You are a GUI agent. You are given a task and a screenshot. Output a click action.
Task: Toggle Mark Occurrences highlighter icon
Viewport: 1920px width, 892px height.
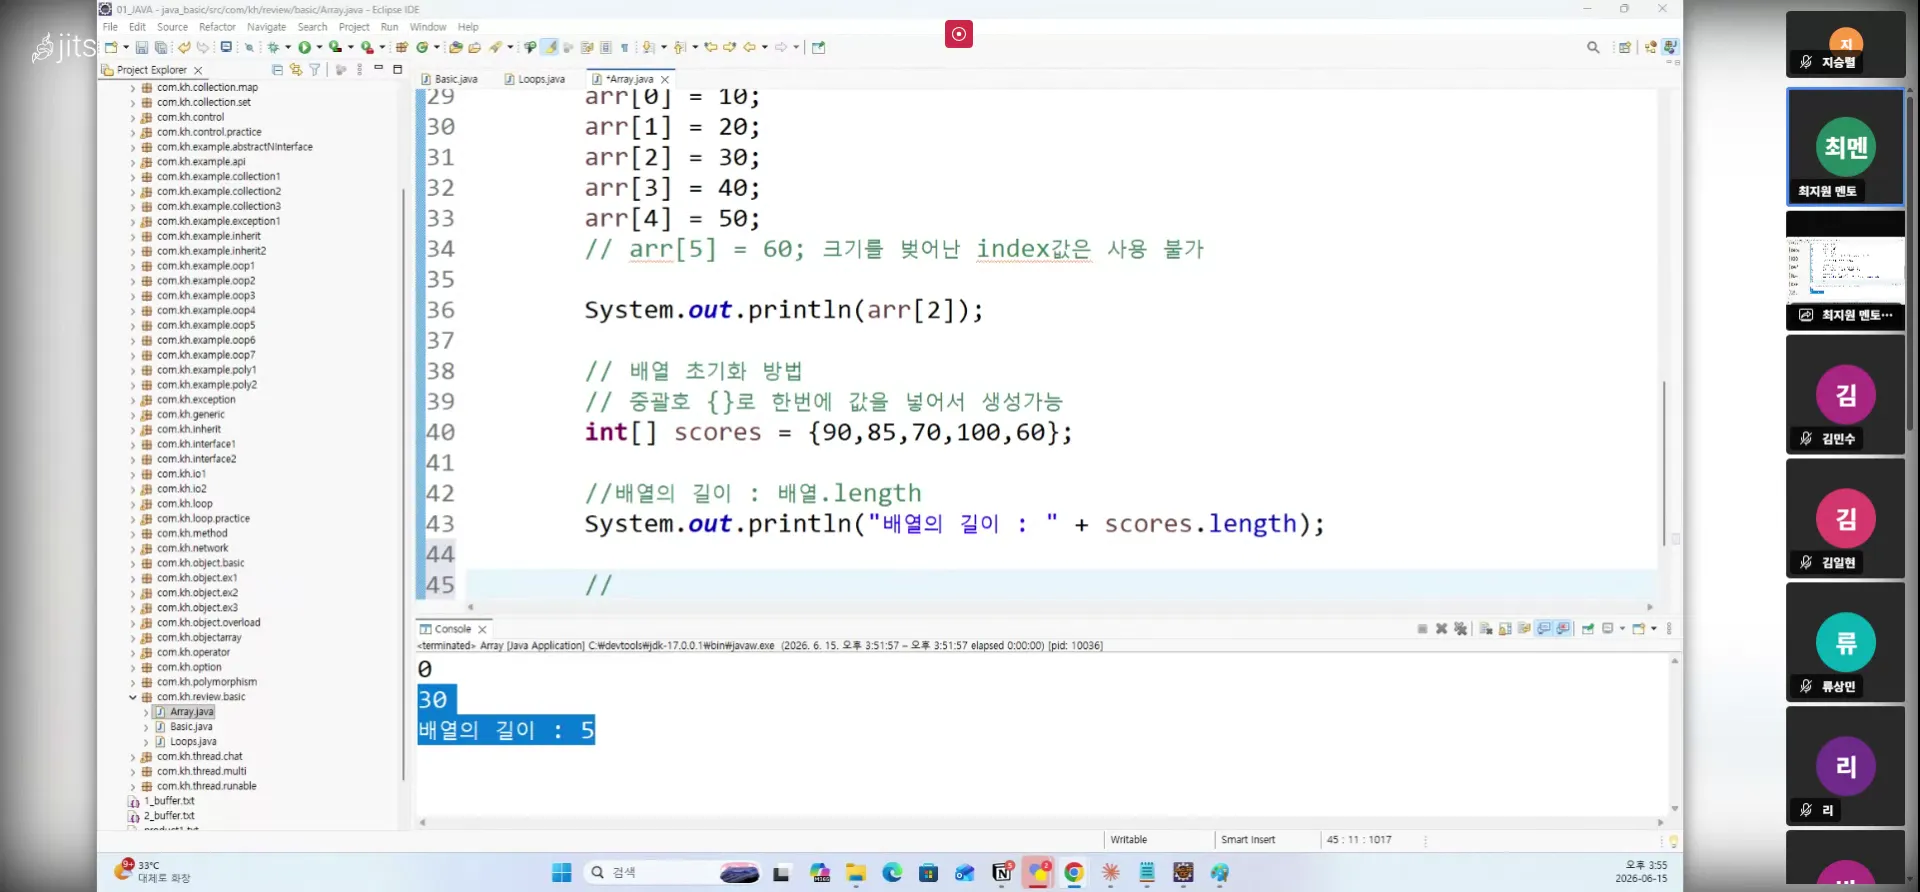(x=550, y=47)
